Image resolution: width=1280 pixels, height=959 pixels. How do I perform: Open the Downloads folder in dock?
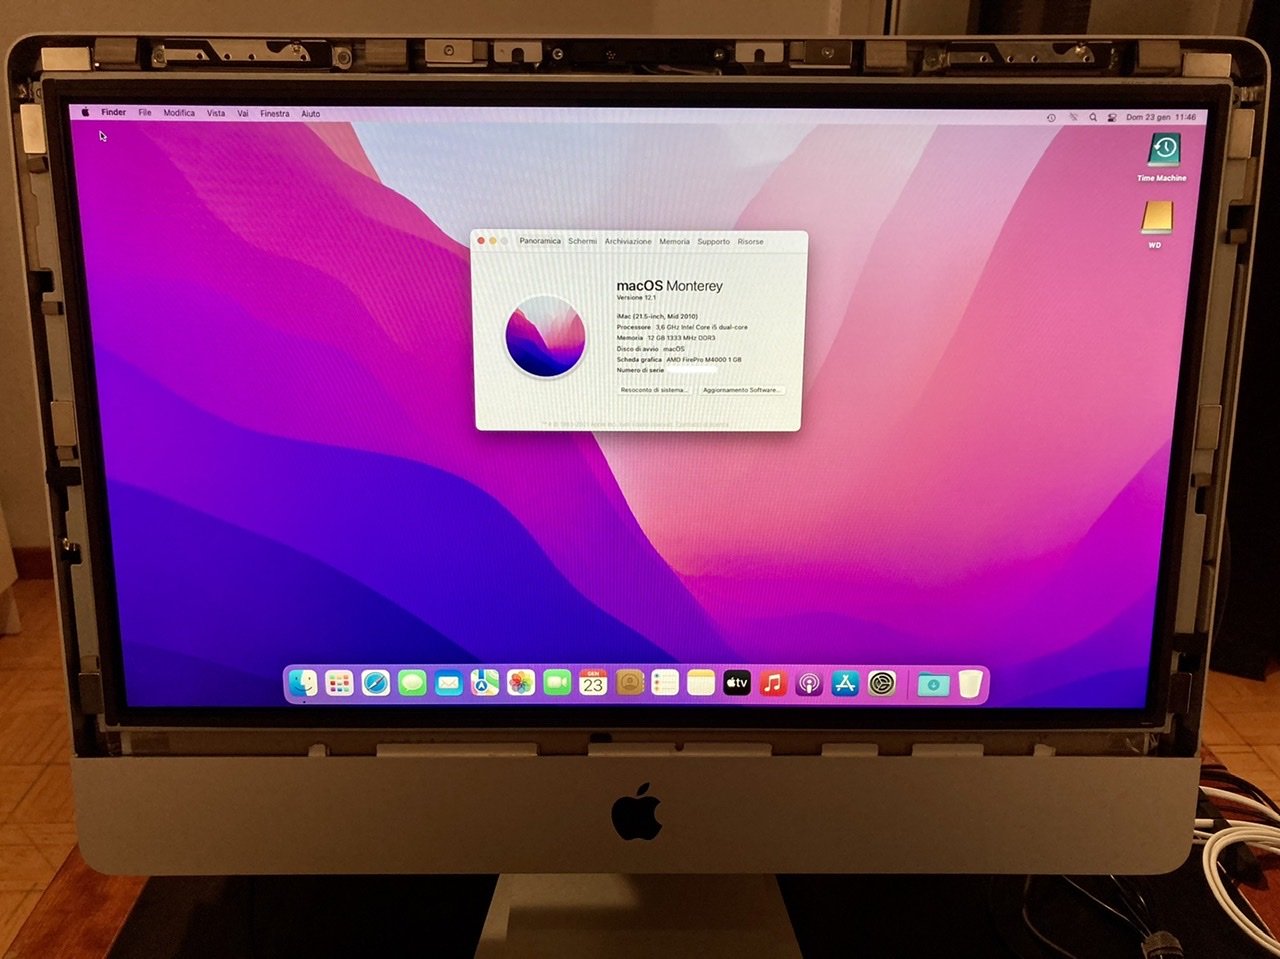pyautogui.click(x=933, y=684)
